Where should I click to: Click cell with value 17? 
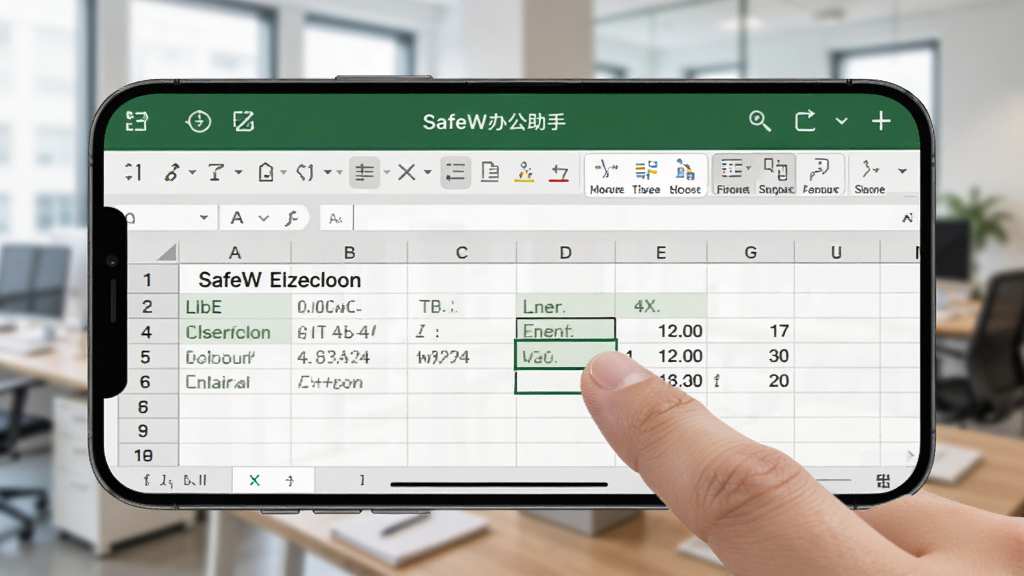pos(750,331)
